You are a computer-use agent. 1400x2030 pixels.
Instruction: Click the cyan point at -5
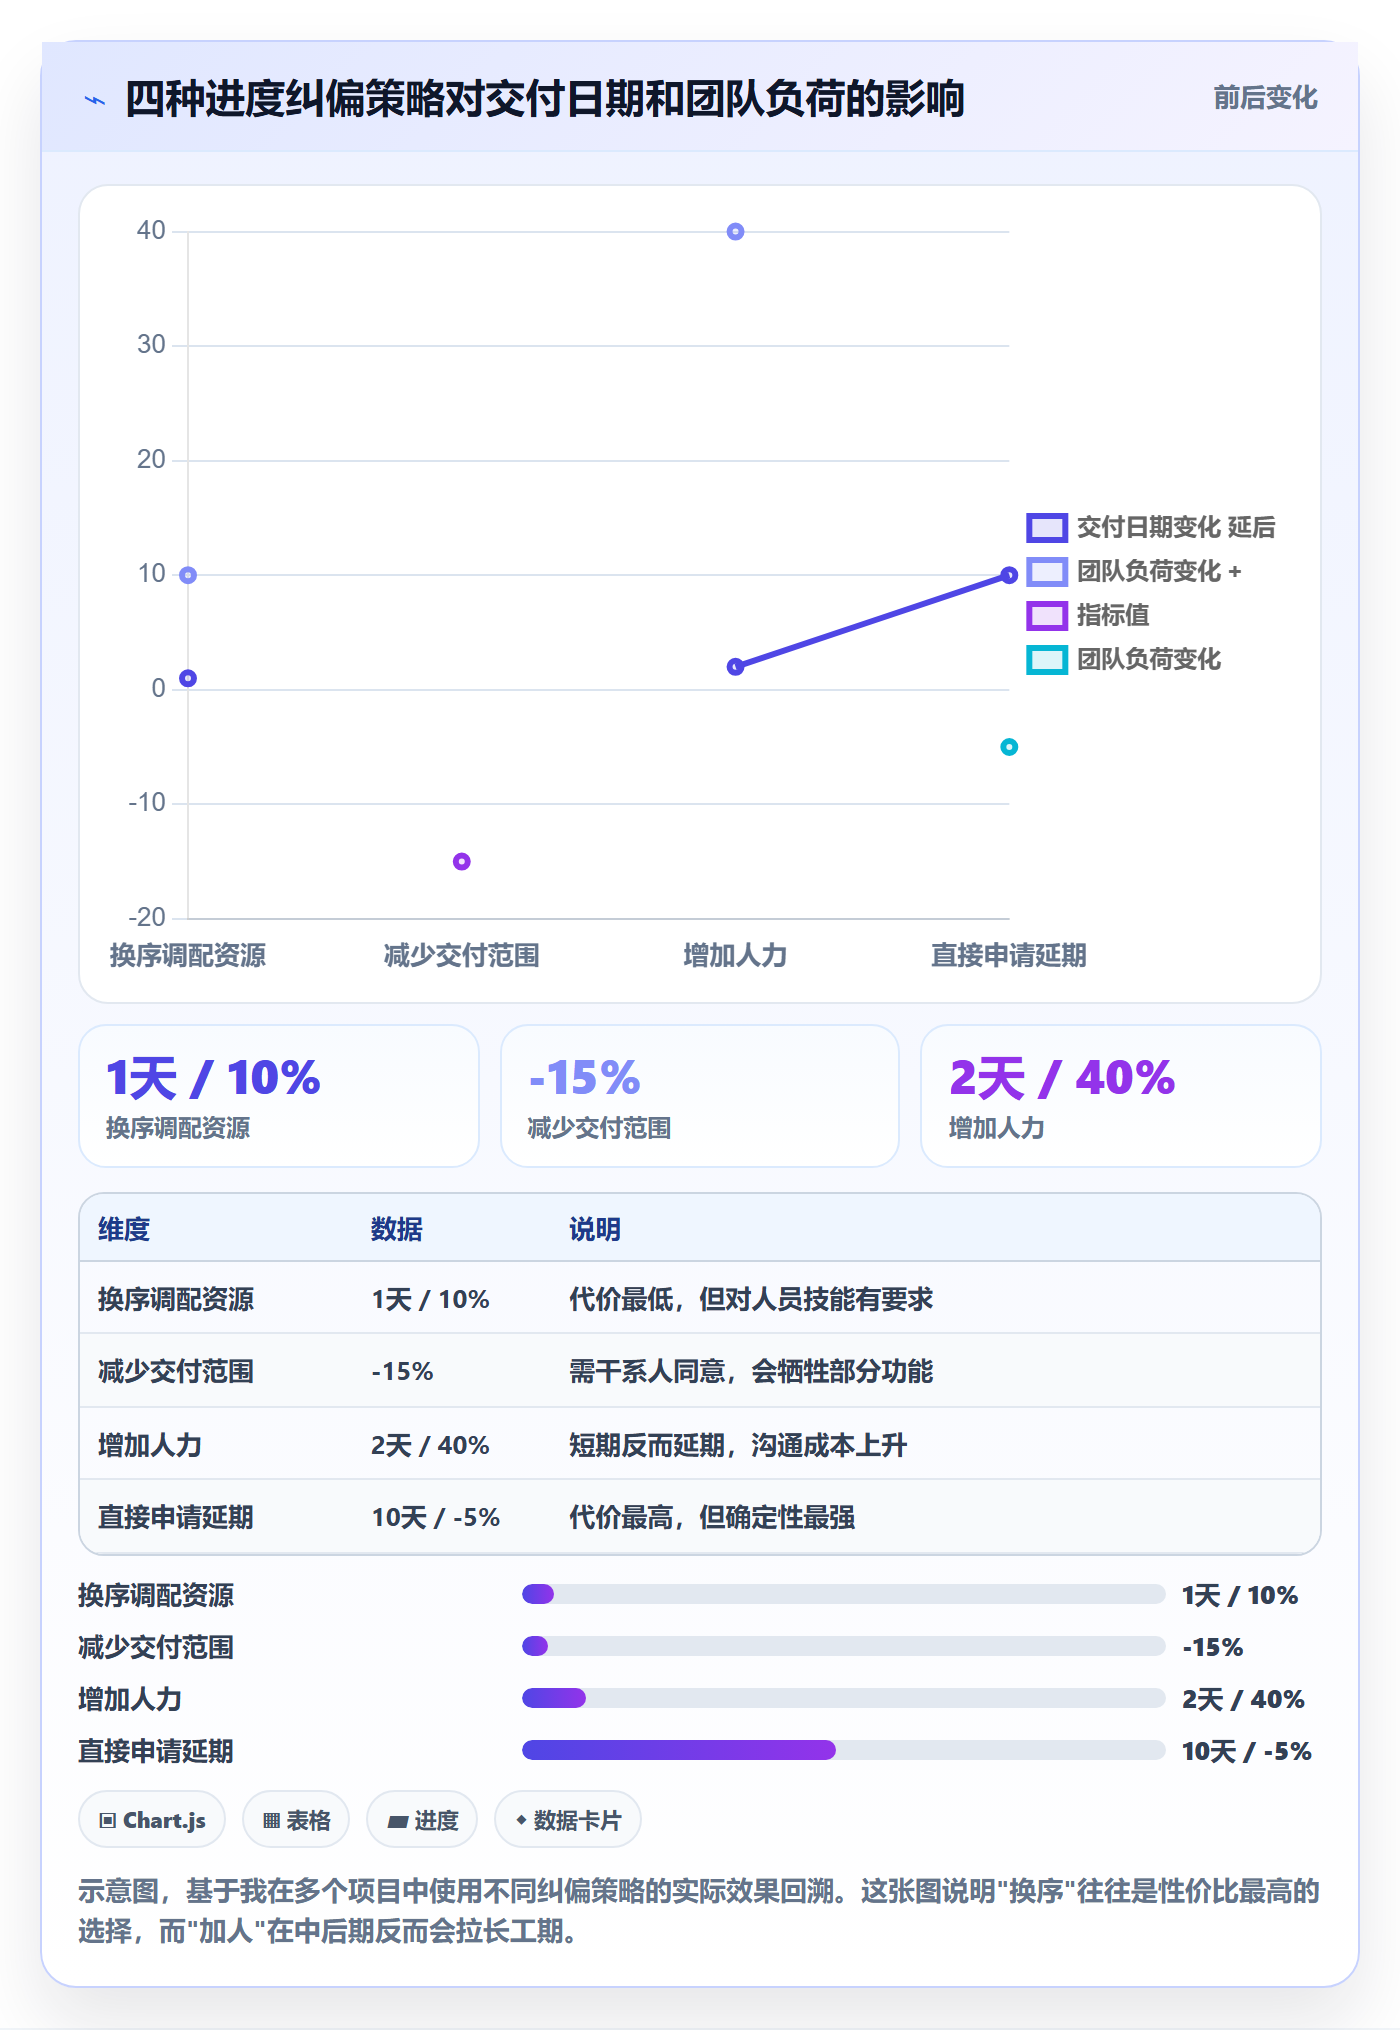tap(1009, 747)
